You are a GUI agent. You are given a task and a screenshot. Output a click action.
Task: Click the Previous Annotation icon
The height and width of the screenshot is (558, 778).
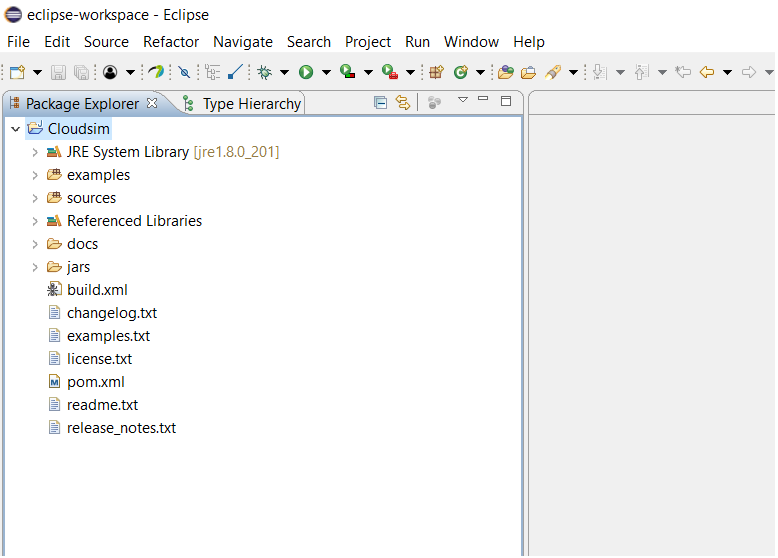tap(642, 72)
